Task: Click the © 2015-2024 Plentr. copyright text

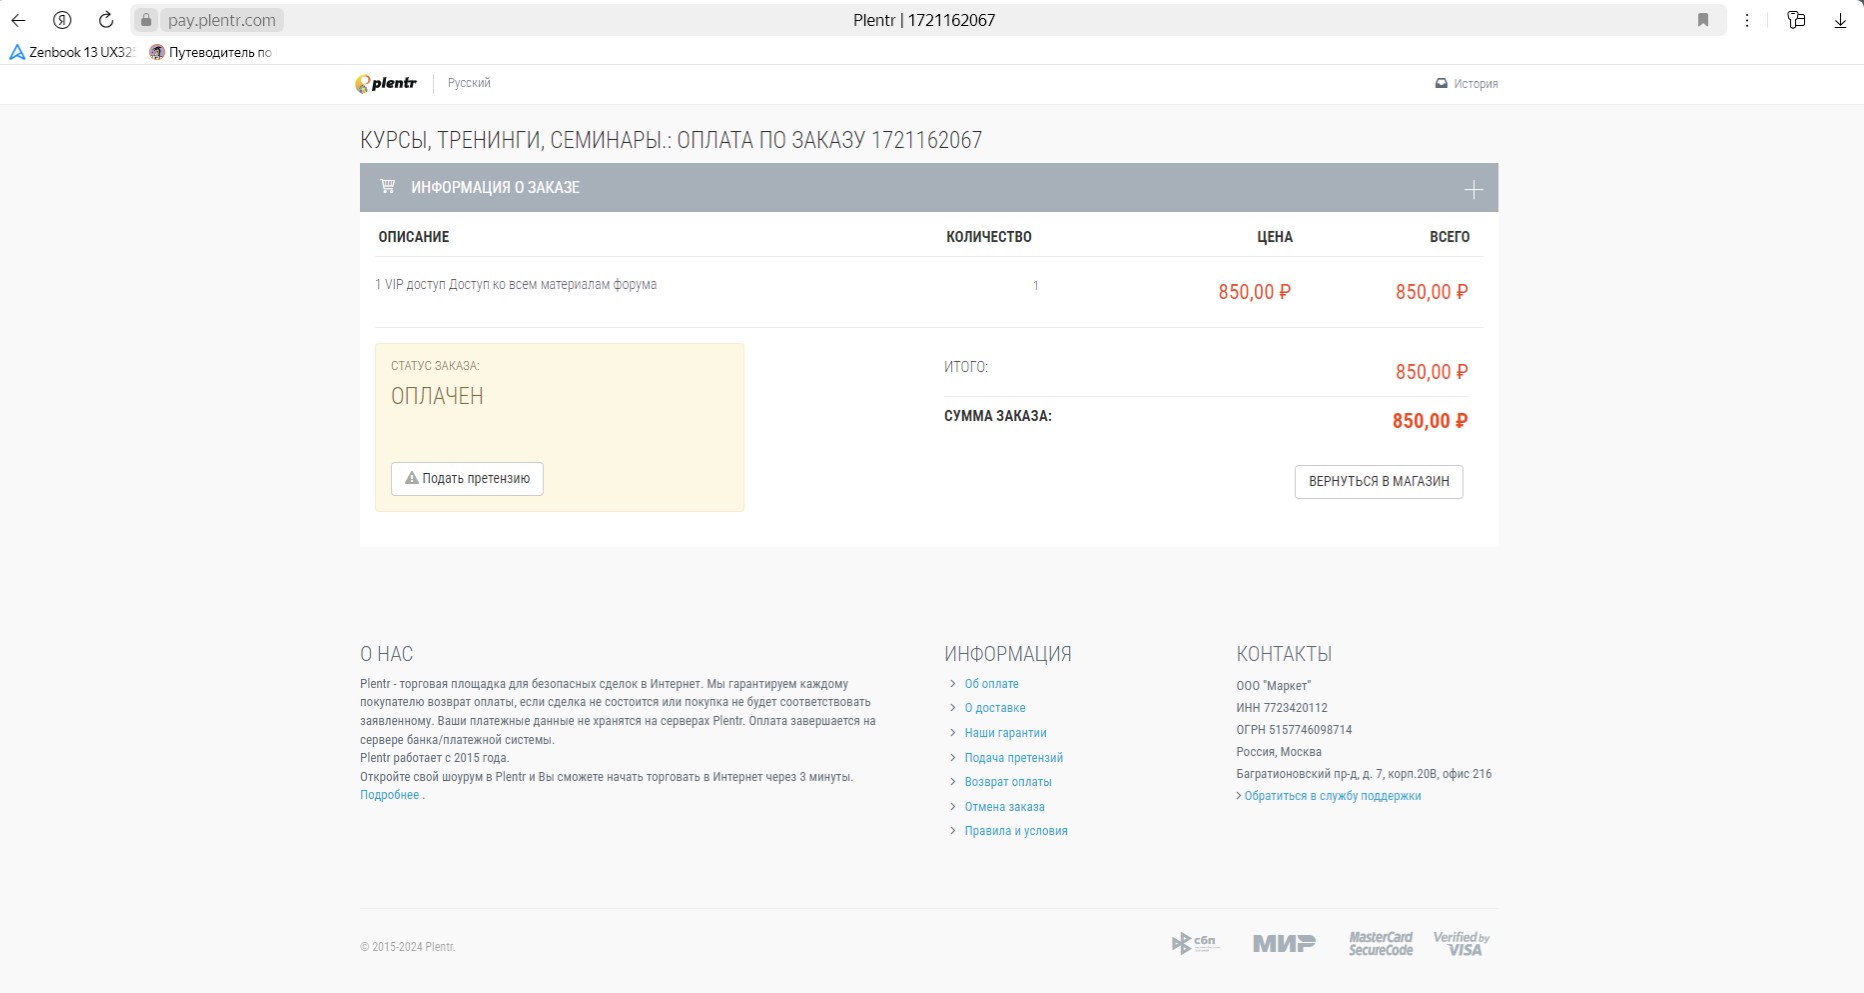Action: [407, 947]
